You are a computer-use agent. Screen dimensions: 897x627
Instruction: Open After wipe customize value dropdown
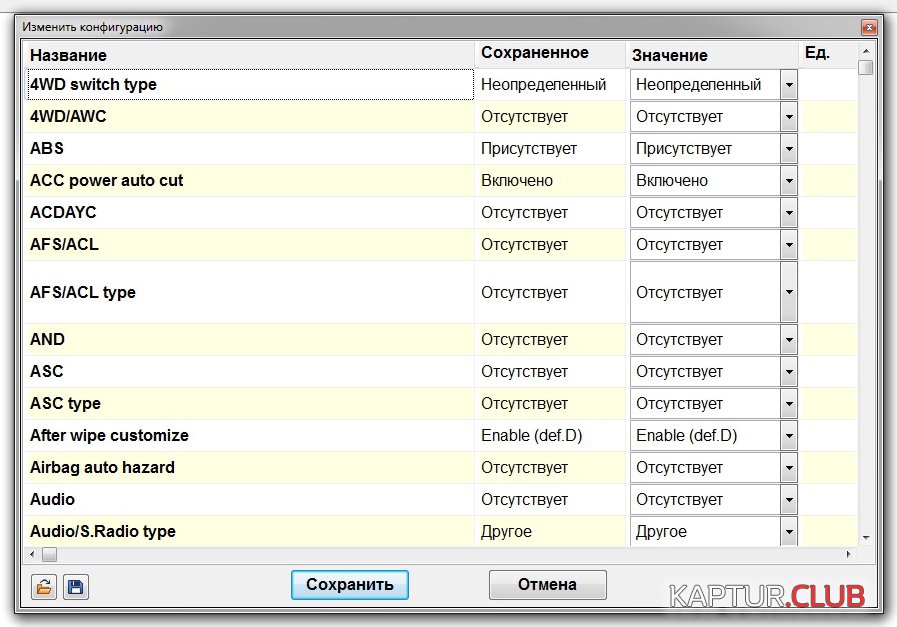tap(789, 436)
